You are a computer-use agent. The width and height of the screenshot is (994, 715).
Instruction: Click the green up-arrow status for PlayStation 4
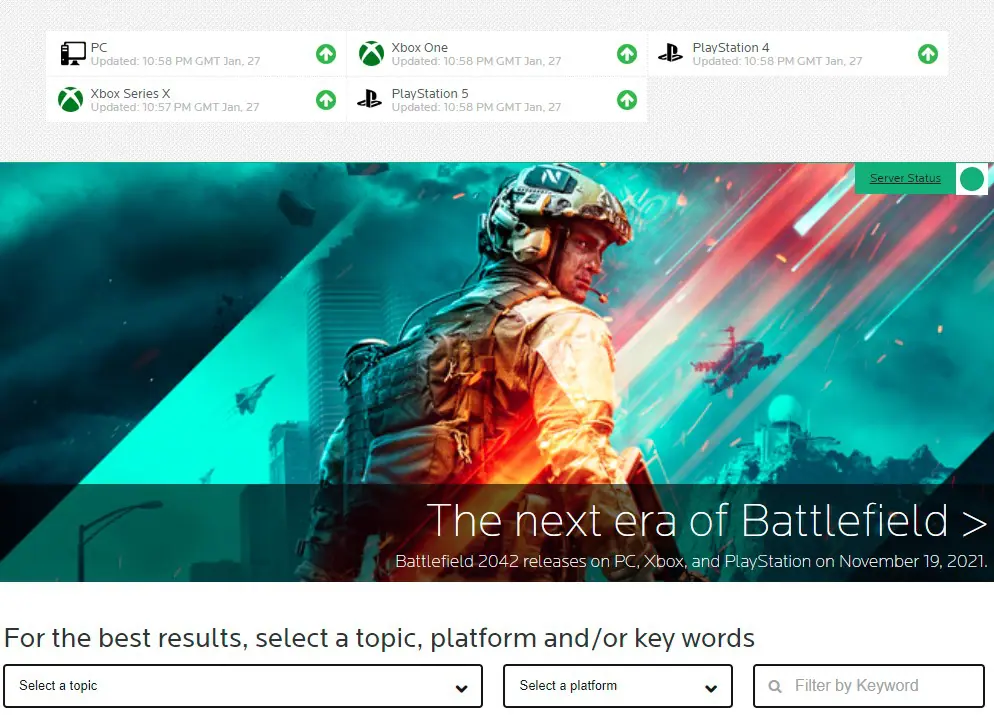pos(928,54)
